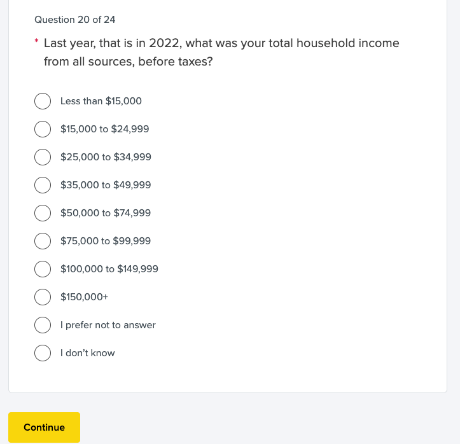Click the 'I don't know' label text
Screen dimensions: 460x444
(87, 353)
